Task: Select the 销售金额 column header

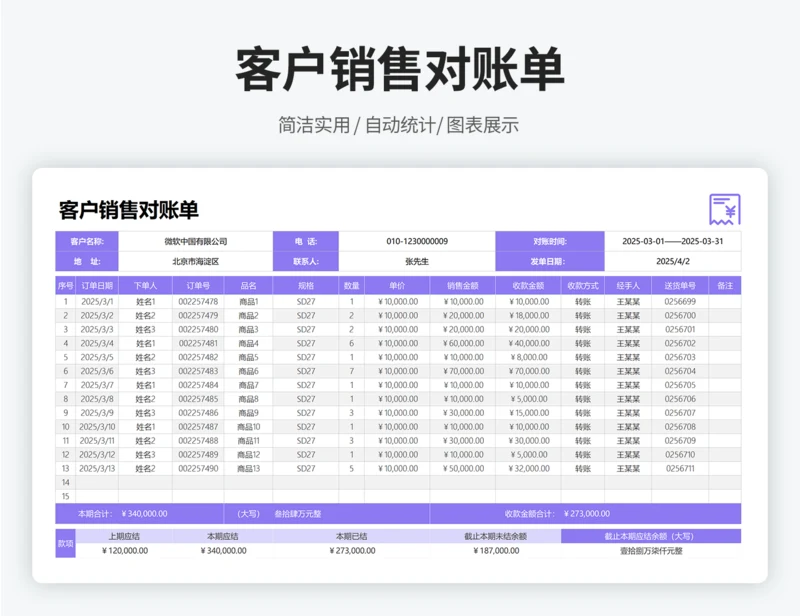Action: click(x=463, y=286)
